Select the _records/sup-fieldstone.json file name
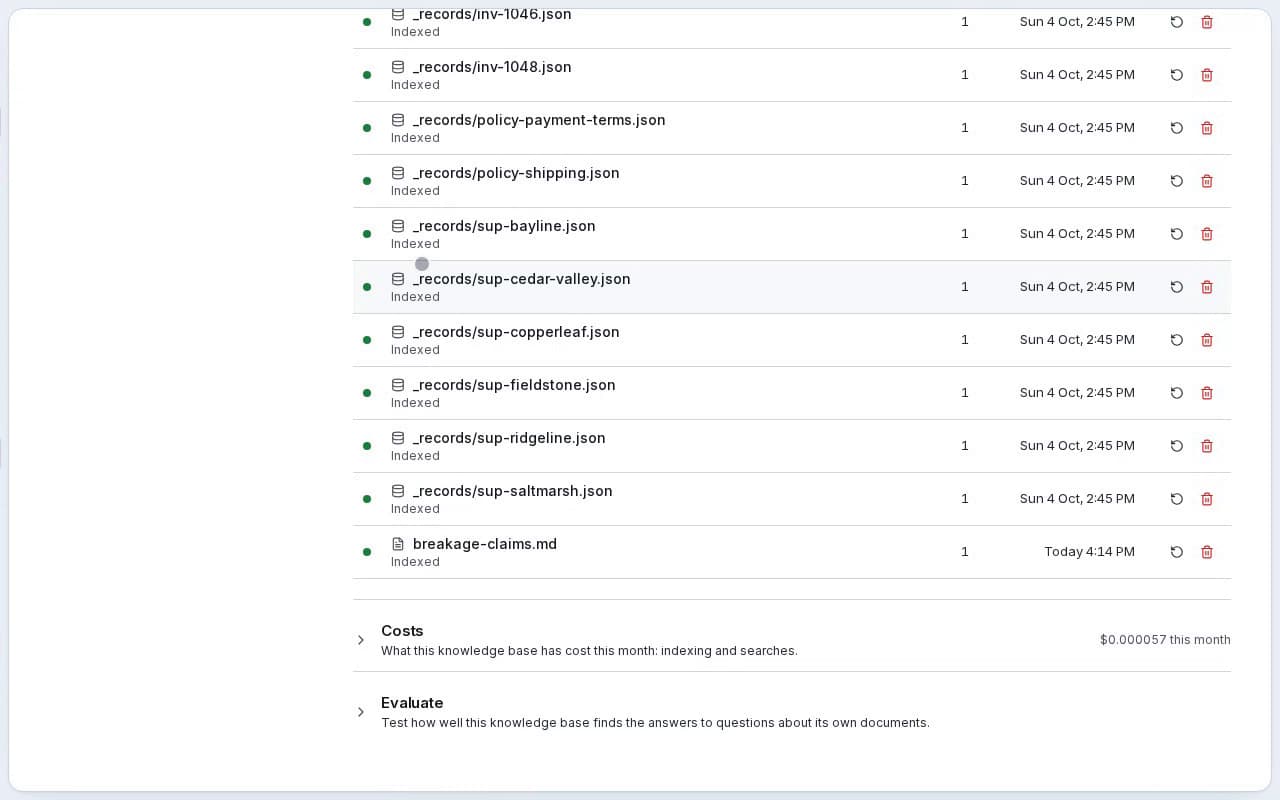Image resolution: width=1280 pixels, height=800 pixels. click(x=514, y=385)
